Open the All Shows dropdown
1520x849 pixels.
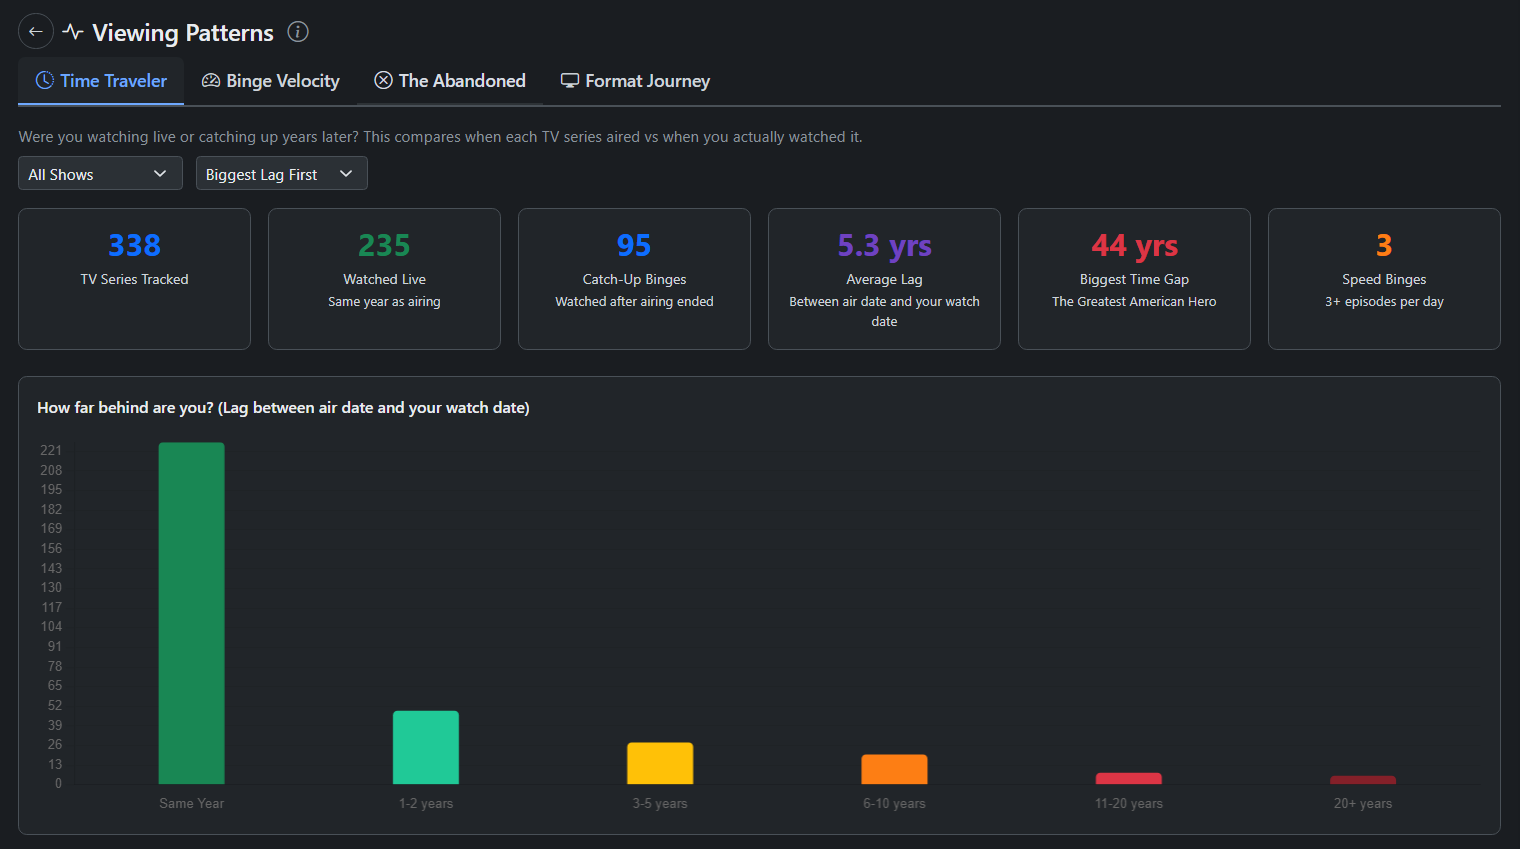tap(100, 174)
